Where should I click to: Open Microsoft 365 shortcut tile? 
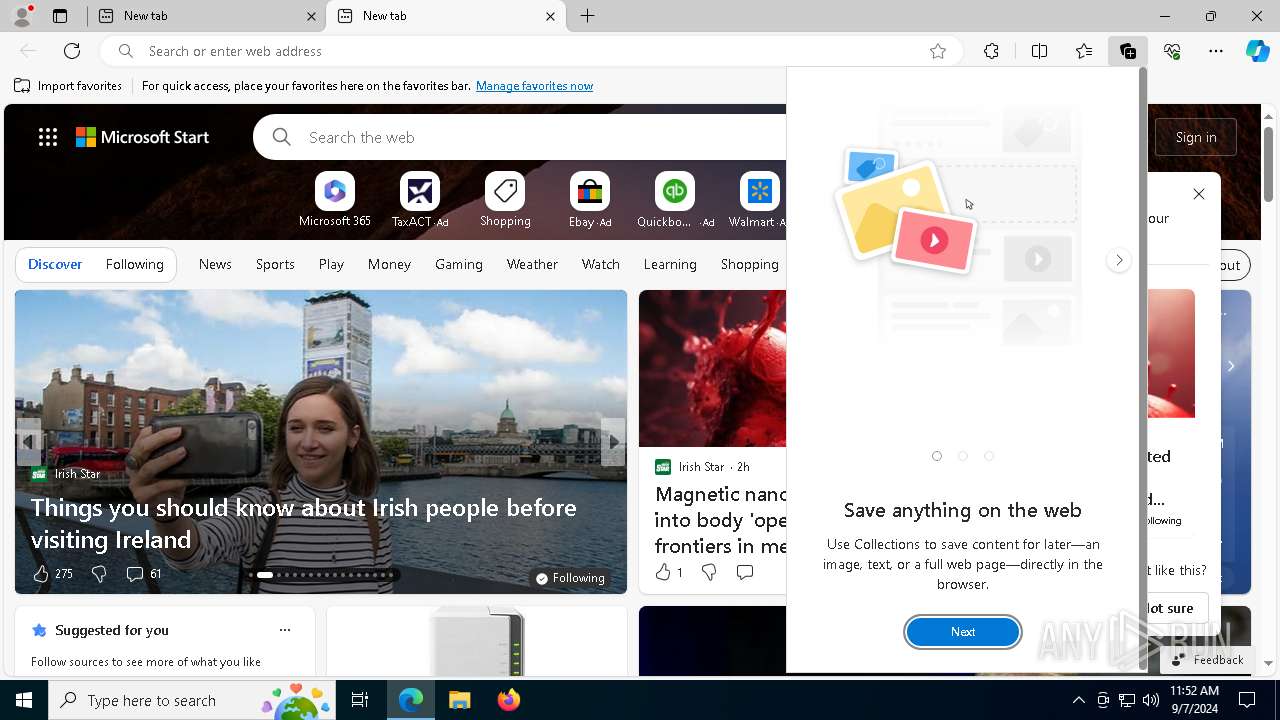coord(335,200)
